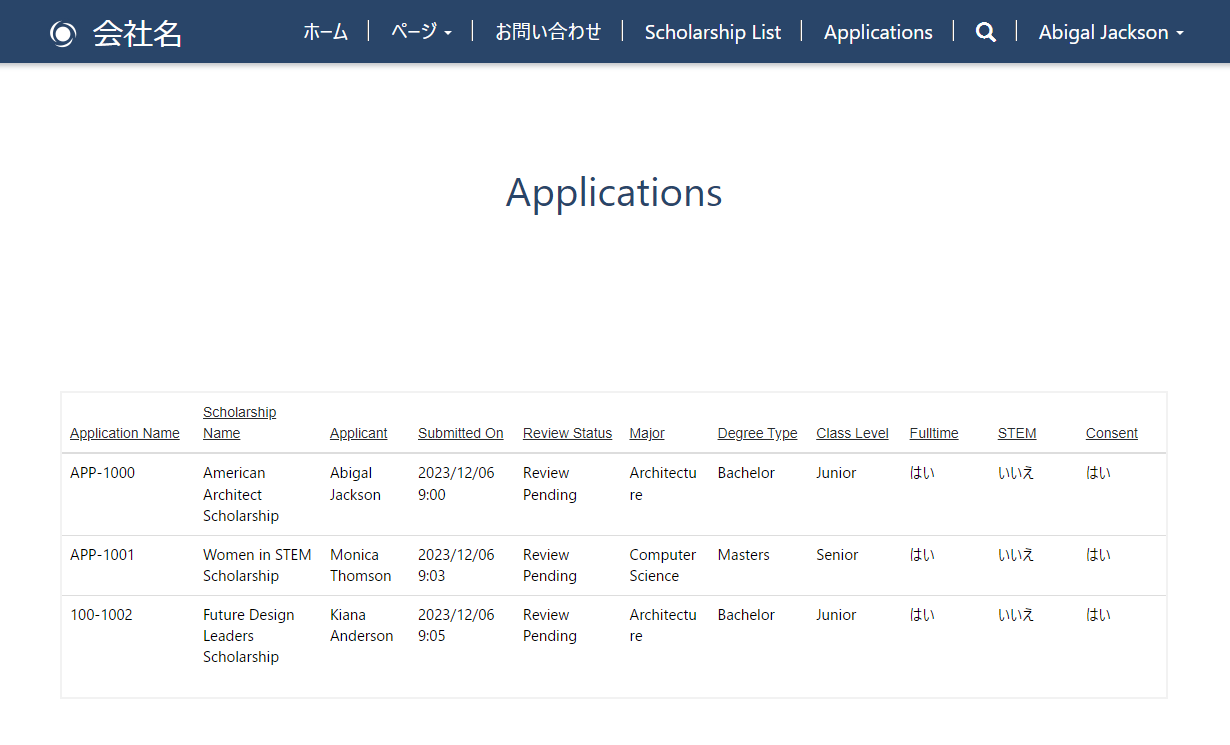Sort the table by Review Status
The width and height of the screenshot is (1230, 745).
(566, 432)
